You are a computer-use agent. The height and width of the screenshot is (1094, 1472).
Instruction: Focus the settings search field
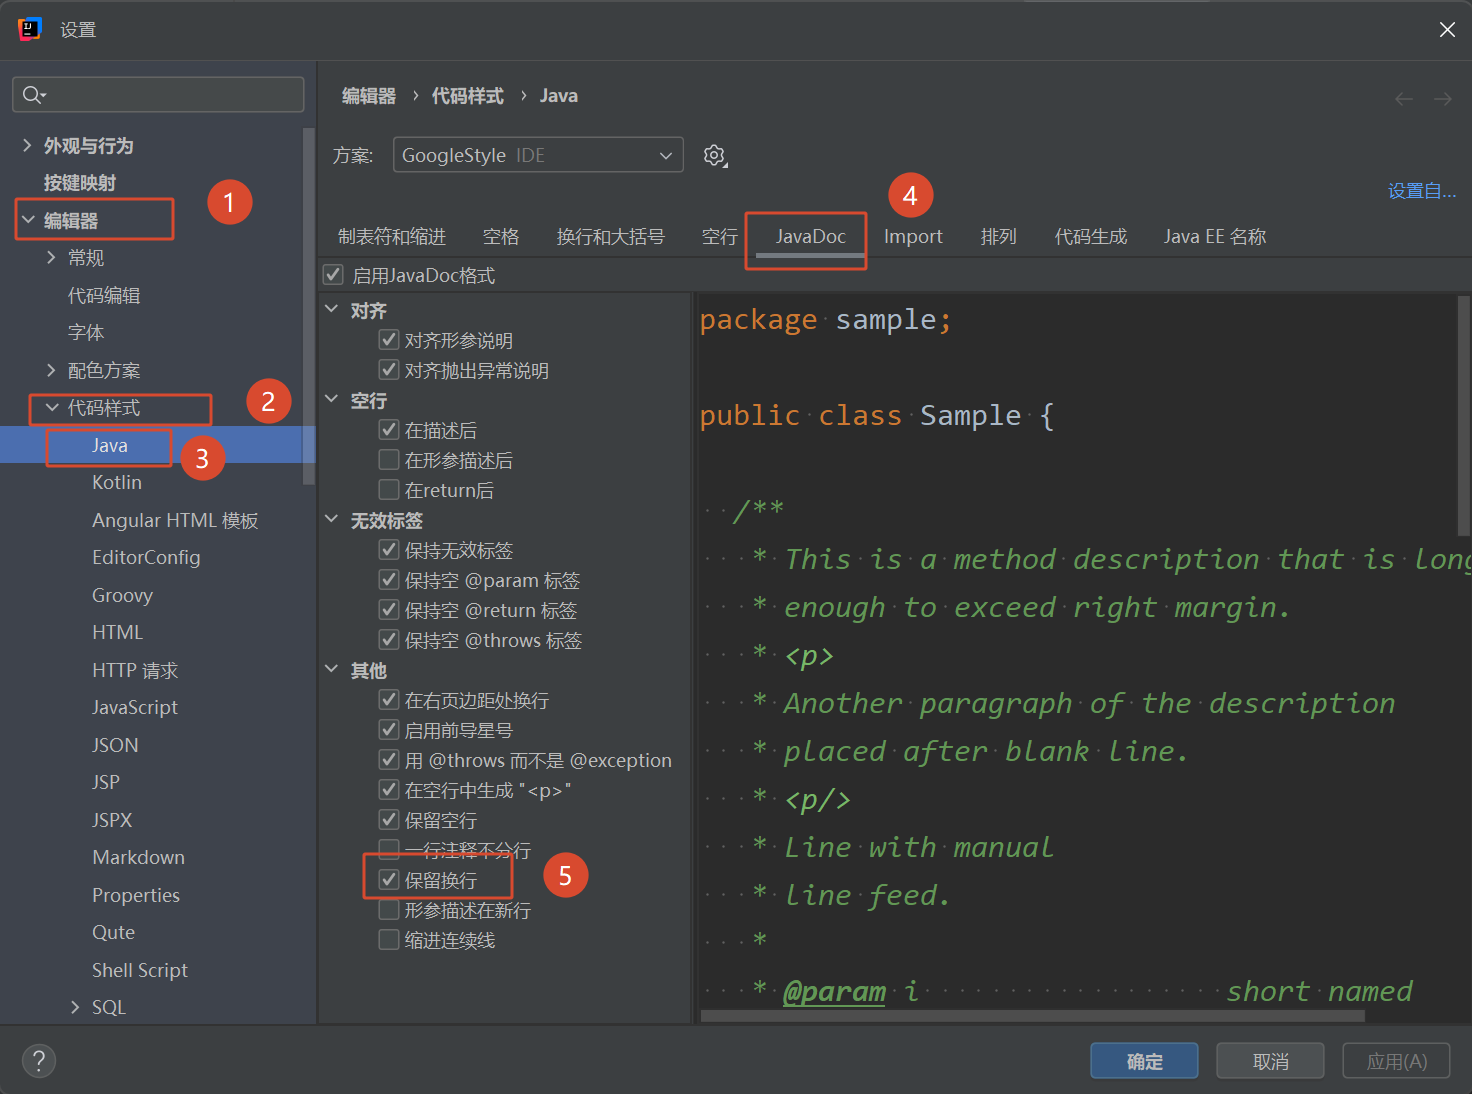(x=158, y=95)
